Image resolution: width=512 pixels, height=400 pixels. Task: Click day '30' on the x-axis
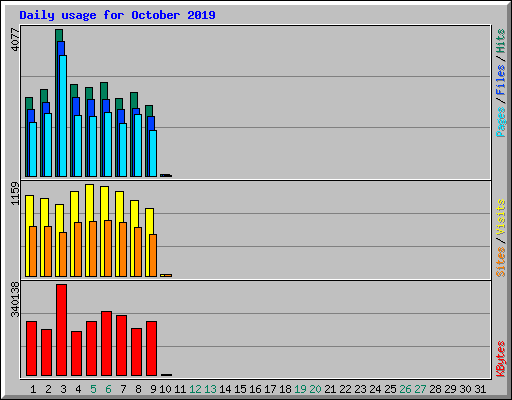[x=465, y=389]
